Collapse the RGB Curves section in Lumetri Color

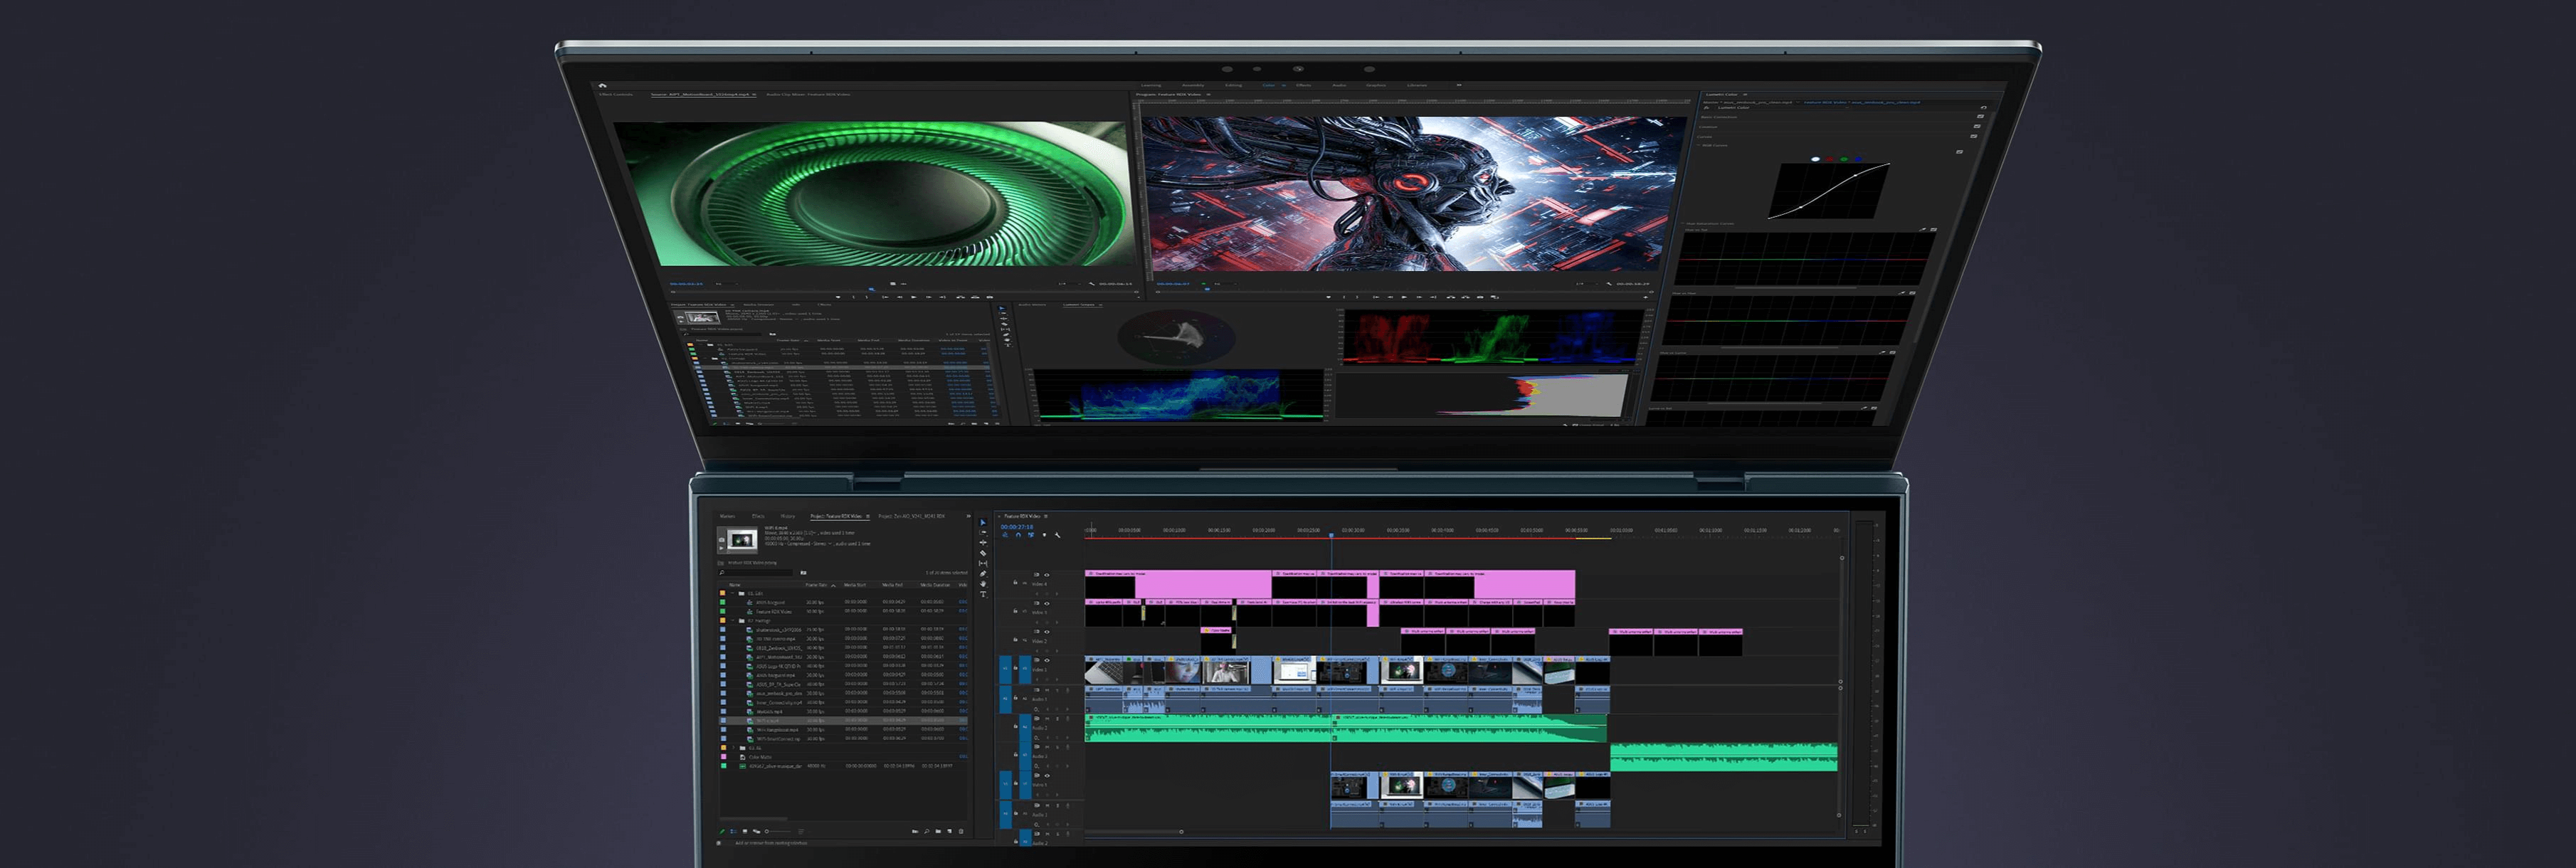pyautogui.click(x=1699, y=146)
